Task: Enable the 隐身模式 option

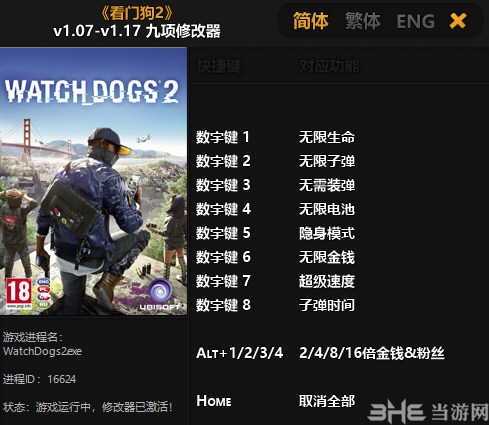Action: [327, 233]
